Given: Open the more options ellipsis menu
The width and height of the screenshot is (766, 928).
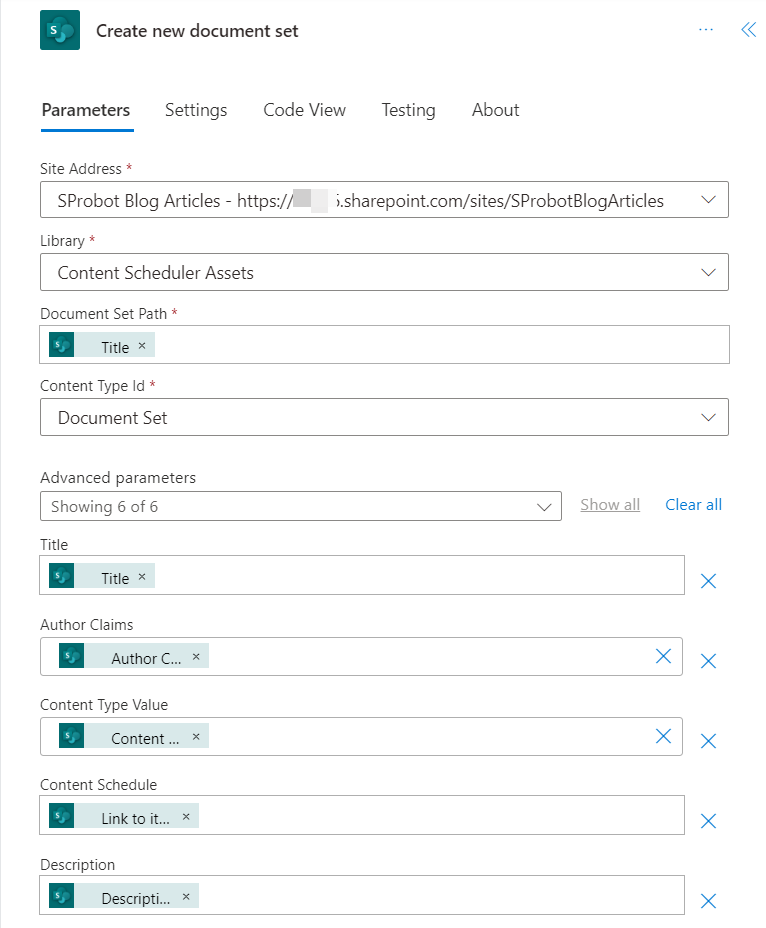Looking at the screenshot, I should (706, 30).
